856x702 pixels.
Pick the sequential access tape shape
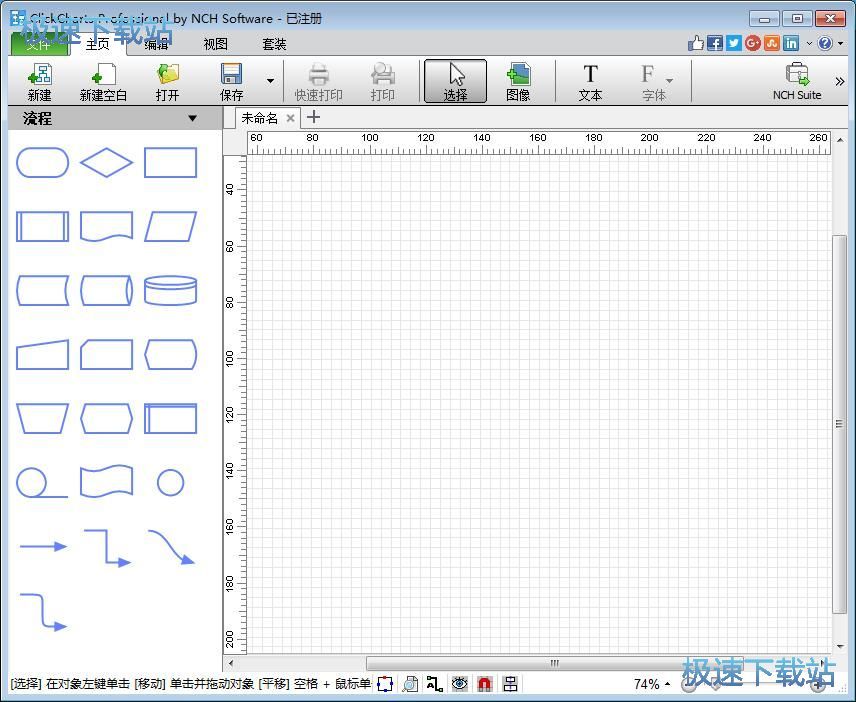click(43, 483)
